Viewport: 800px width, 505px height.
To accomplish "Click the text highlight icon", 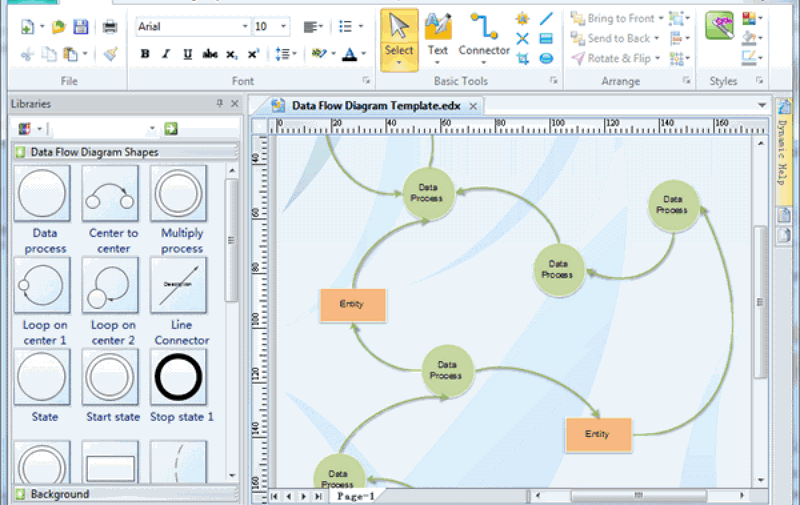I will [319, 53].
